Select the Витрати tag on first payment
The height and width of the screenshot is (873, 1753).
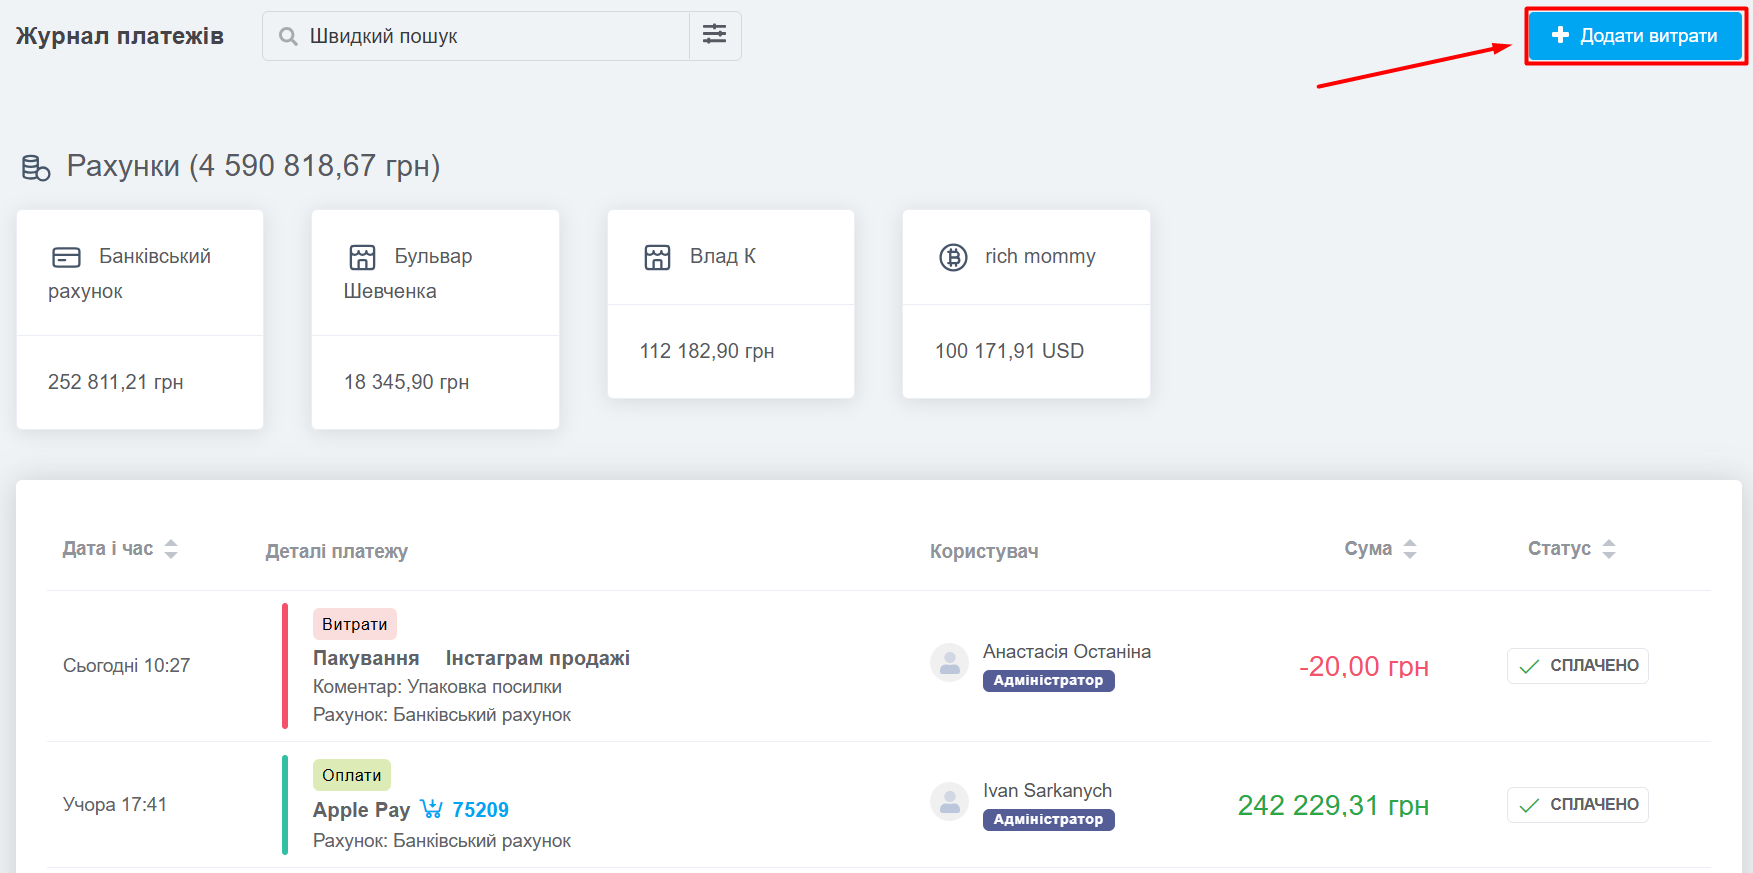pyautogui.click(x=354, y=624)
